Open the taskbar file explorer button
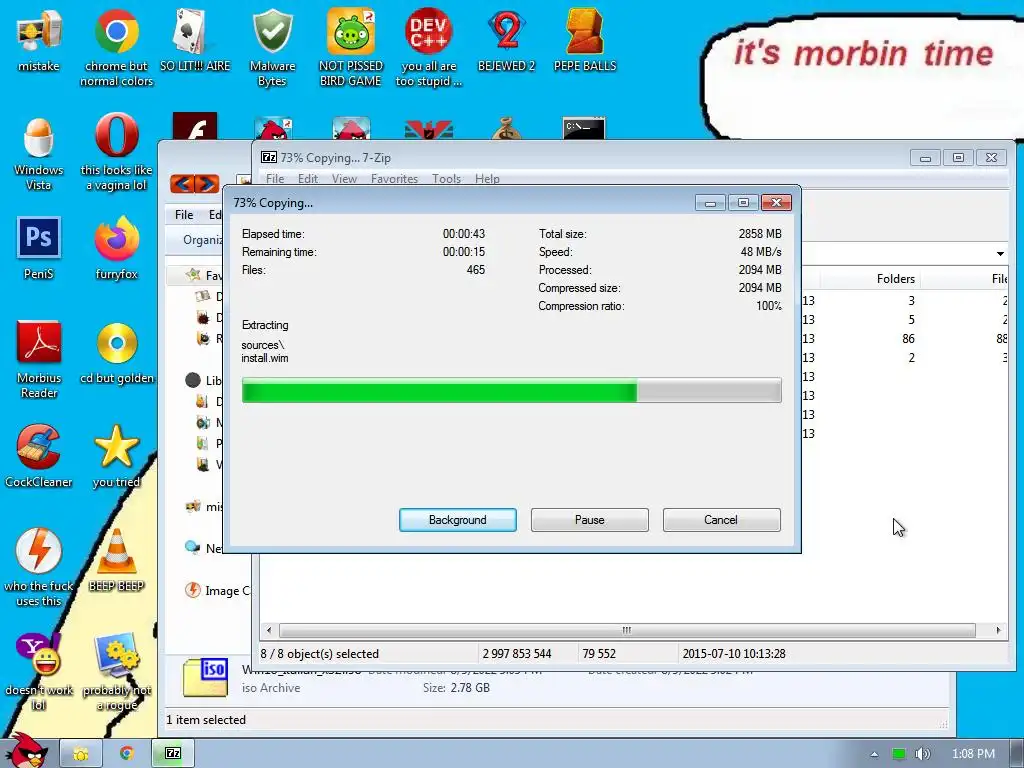Image resolution: width=1024 pixels, height=768 pixels. 81,754
